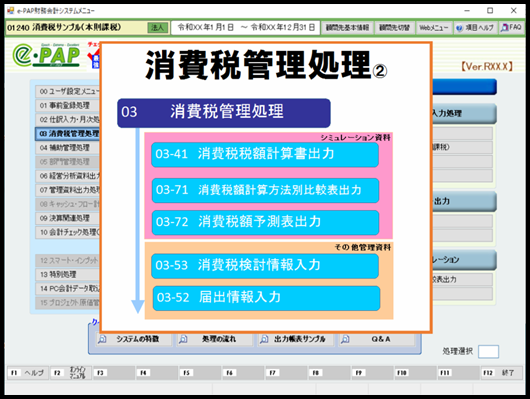Click the app icon in title bar
The width and height of the screenshot is (530, 399).
[x=10, y=10]
